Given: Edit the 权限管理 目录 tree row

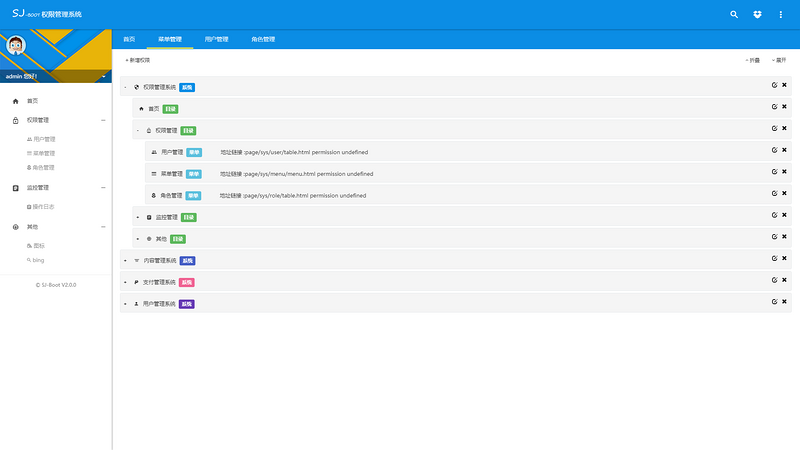Looking at the screenshot, I should click(x=774, y=129).
